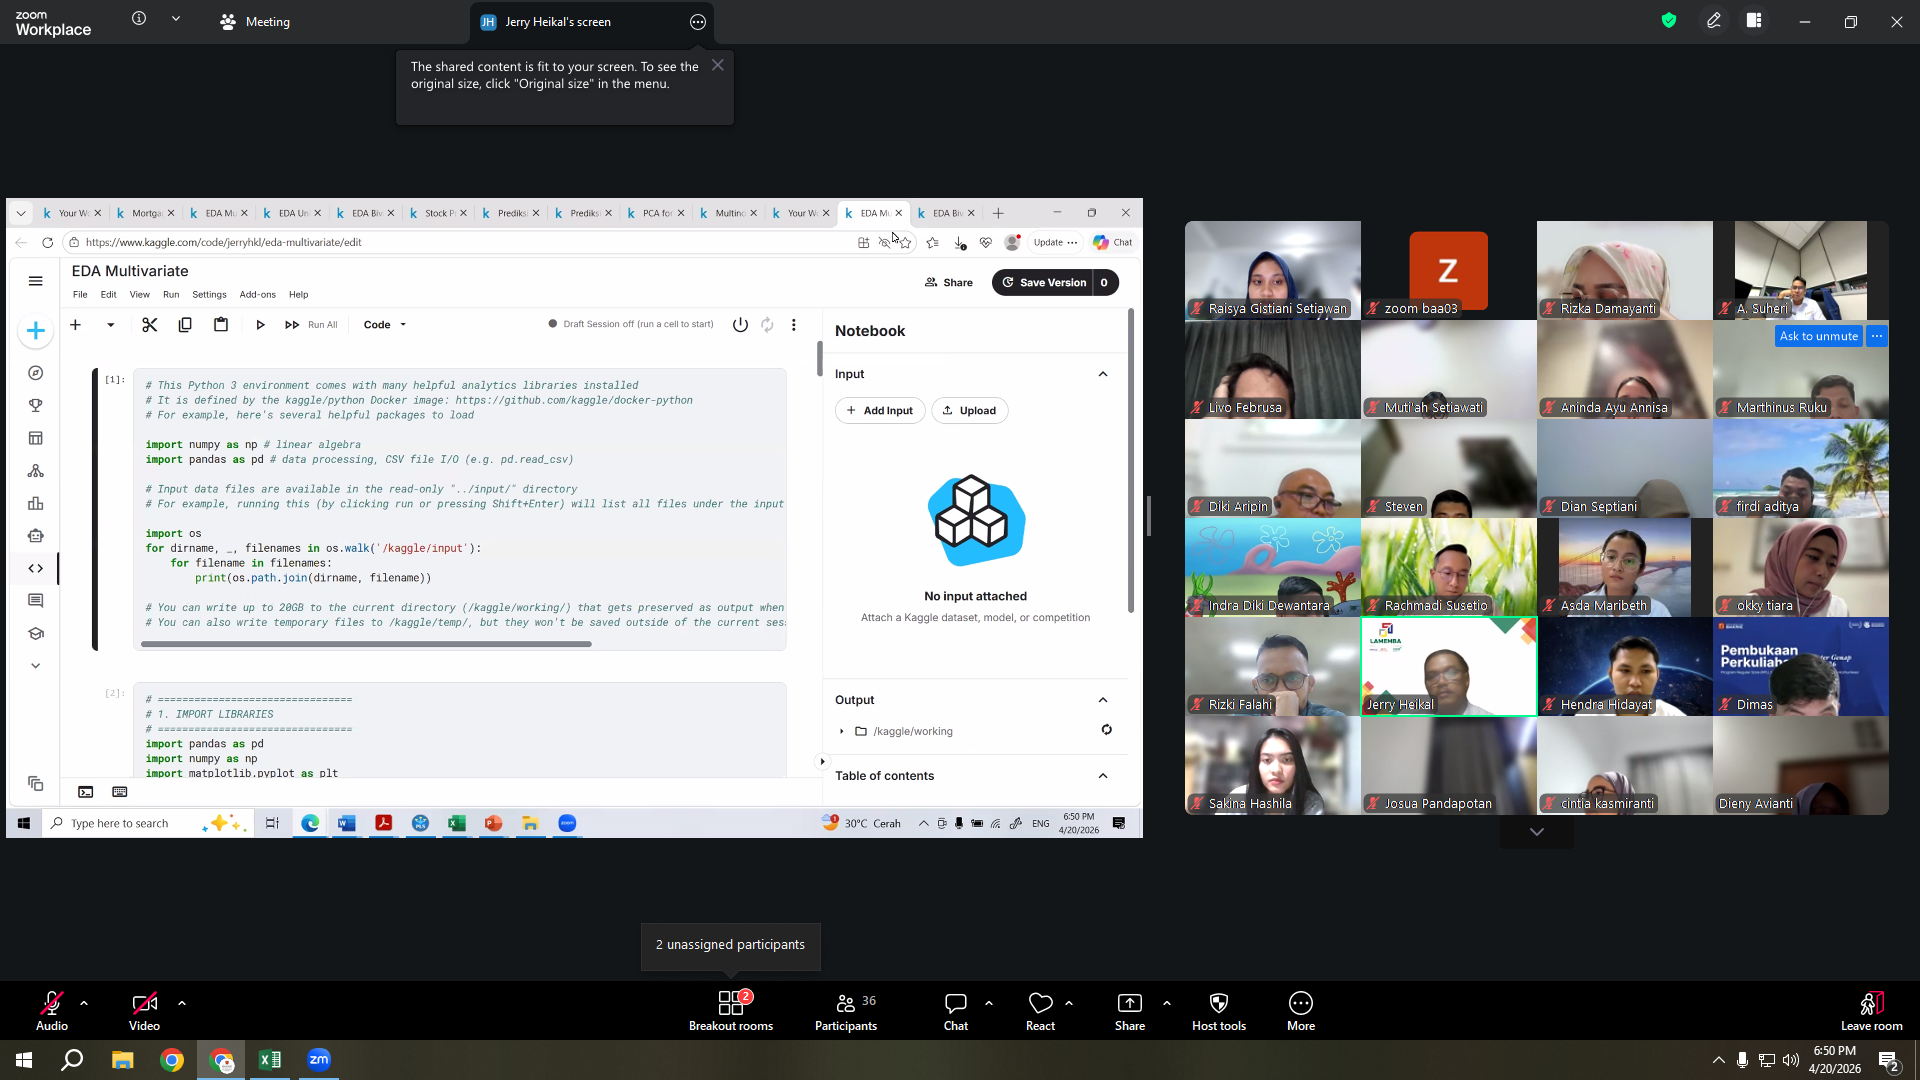Open the Participants list
1920x1080 pixels.
(846, 1010)
